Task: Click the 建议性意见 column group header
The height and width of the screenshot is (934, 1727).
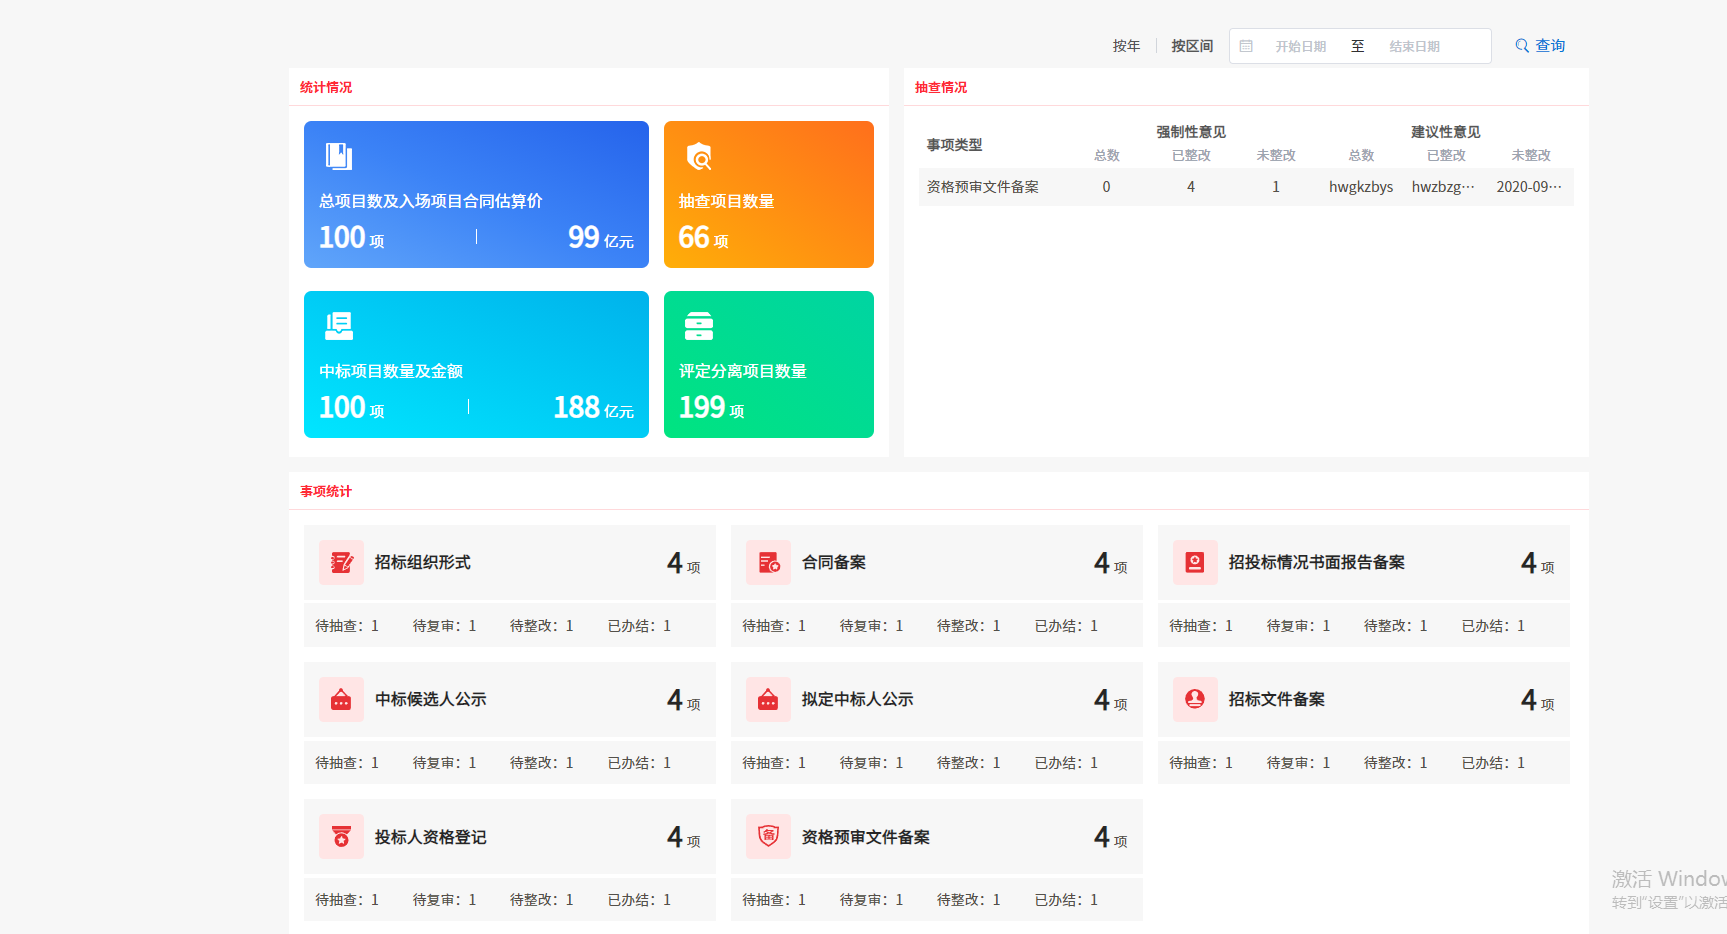Action: [x=1446, y=132]
